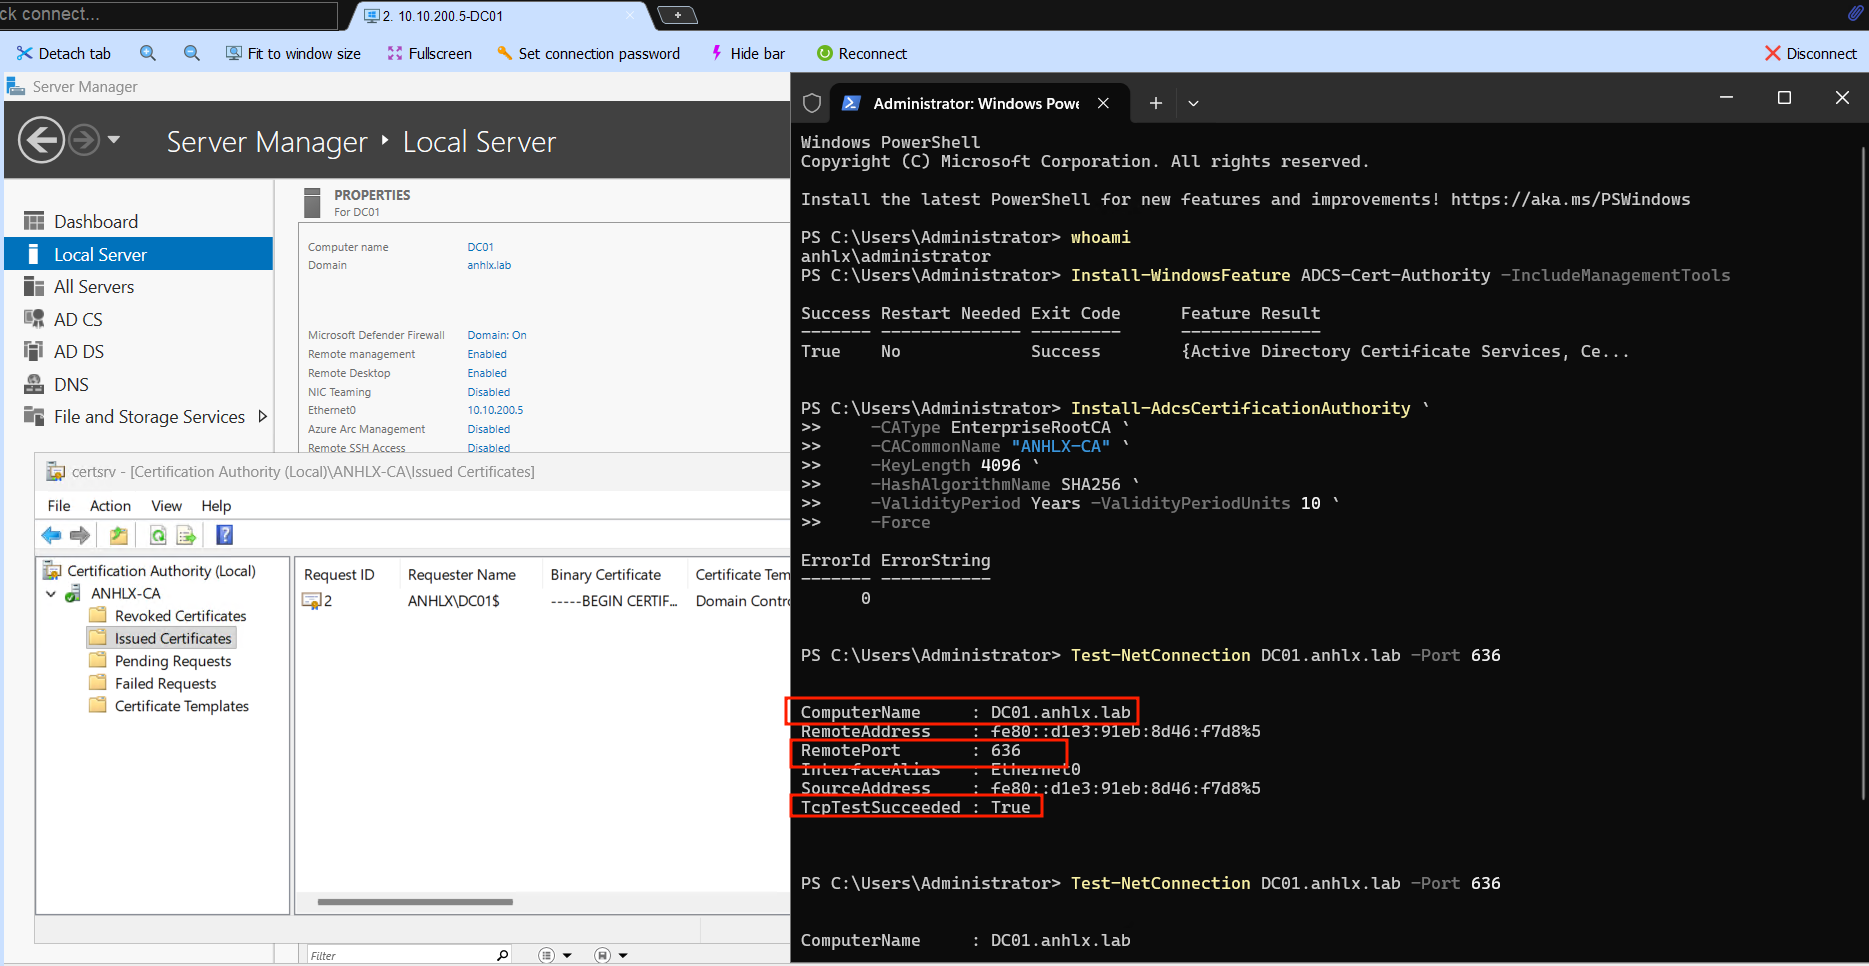Select Local Server in the sidebar
Screen dimensions: 1869x966
[138, 254]
